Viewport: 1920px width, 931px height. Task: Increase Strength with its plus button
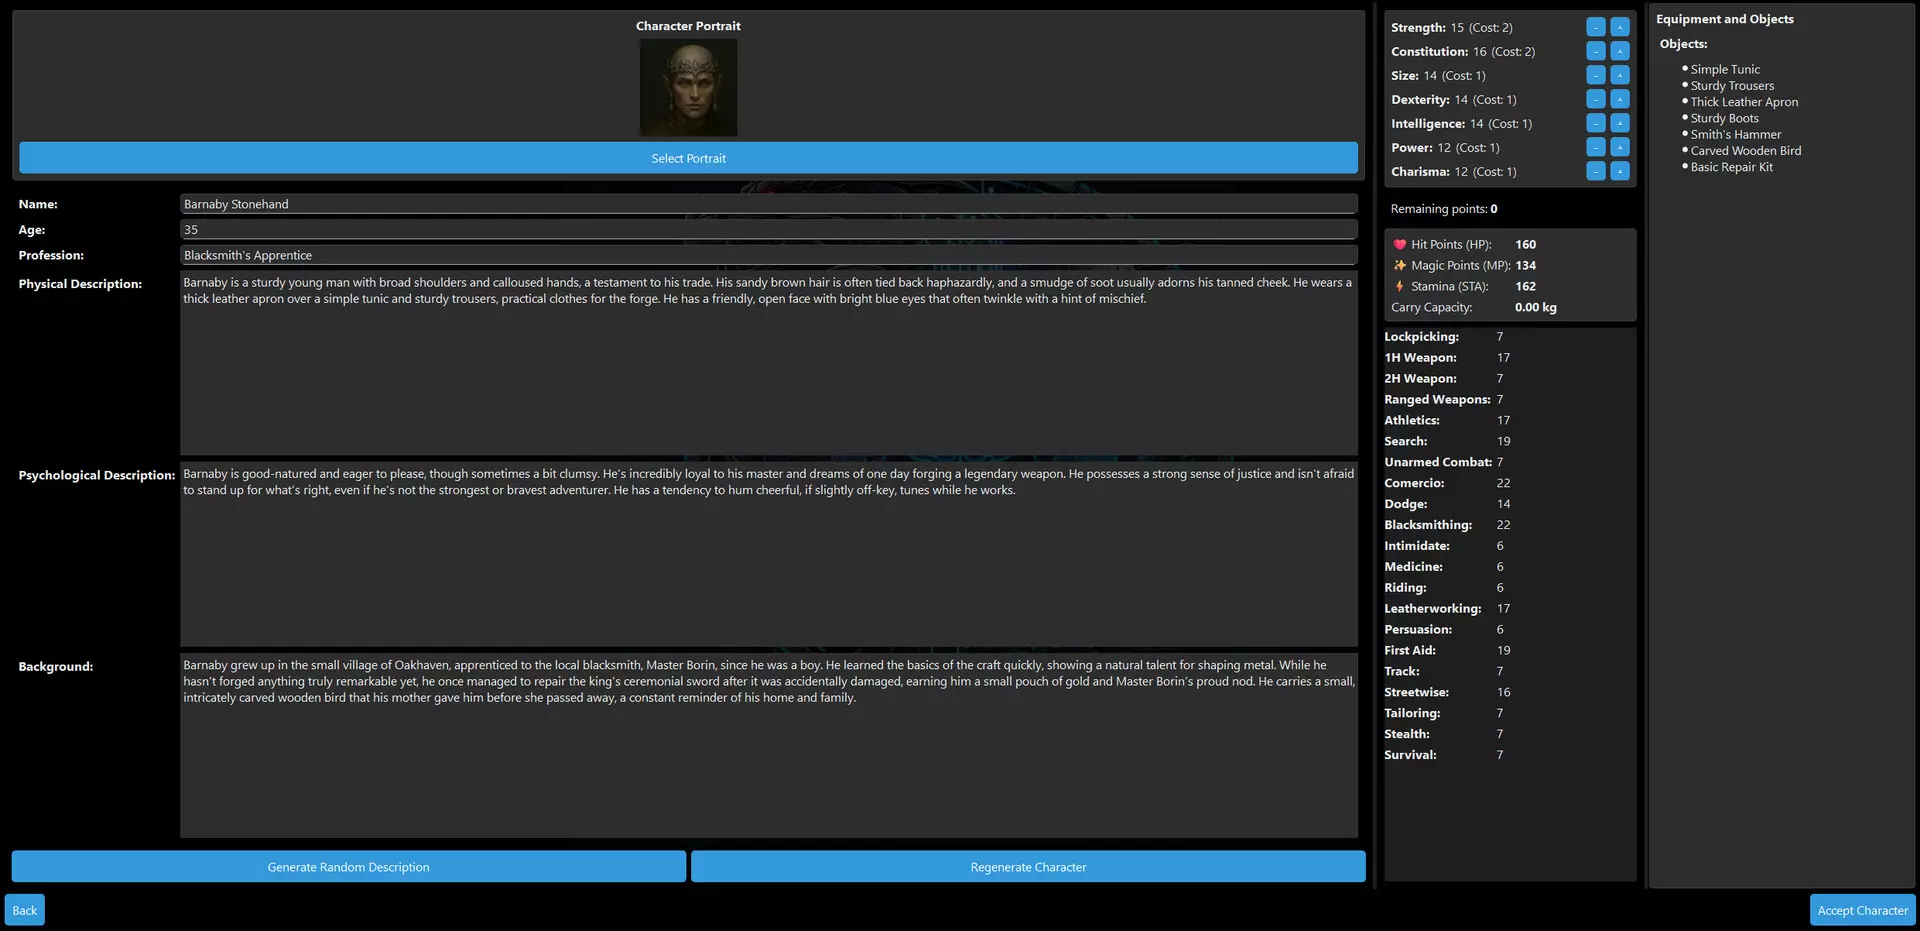[x=1620, y=27]
